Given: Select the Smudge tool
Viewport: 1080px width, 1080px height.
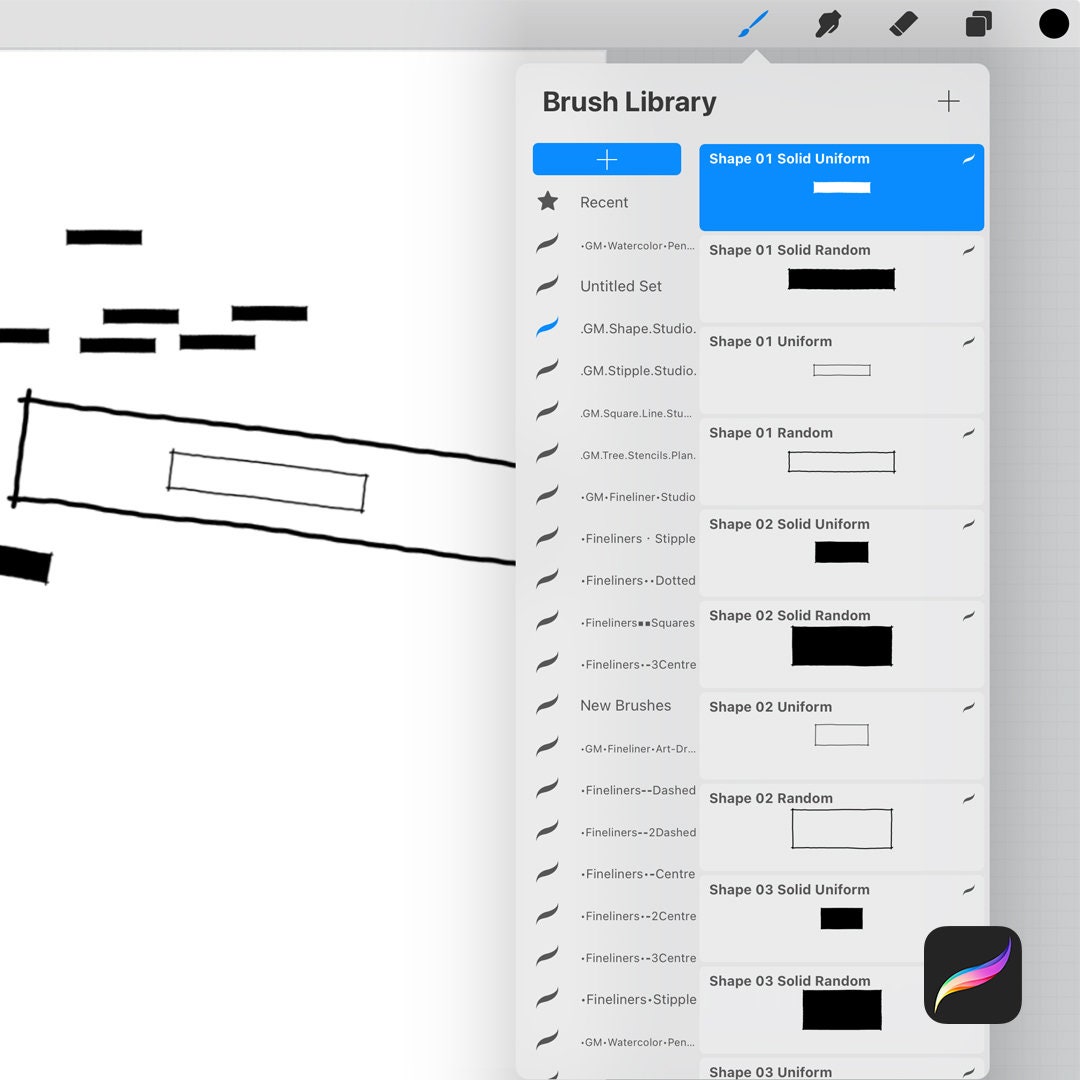Looking at the screenshot, I should 828,22.
